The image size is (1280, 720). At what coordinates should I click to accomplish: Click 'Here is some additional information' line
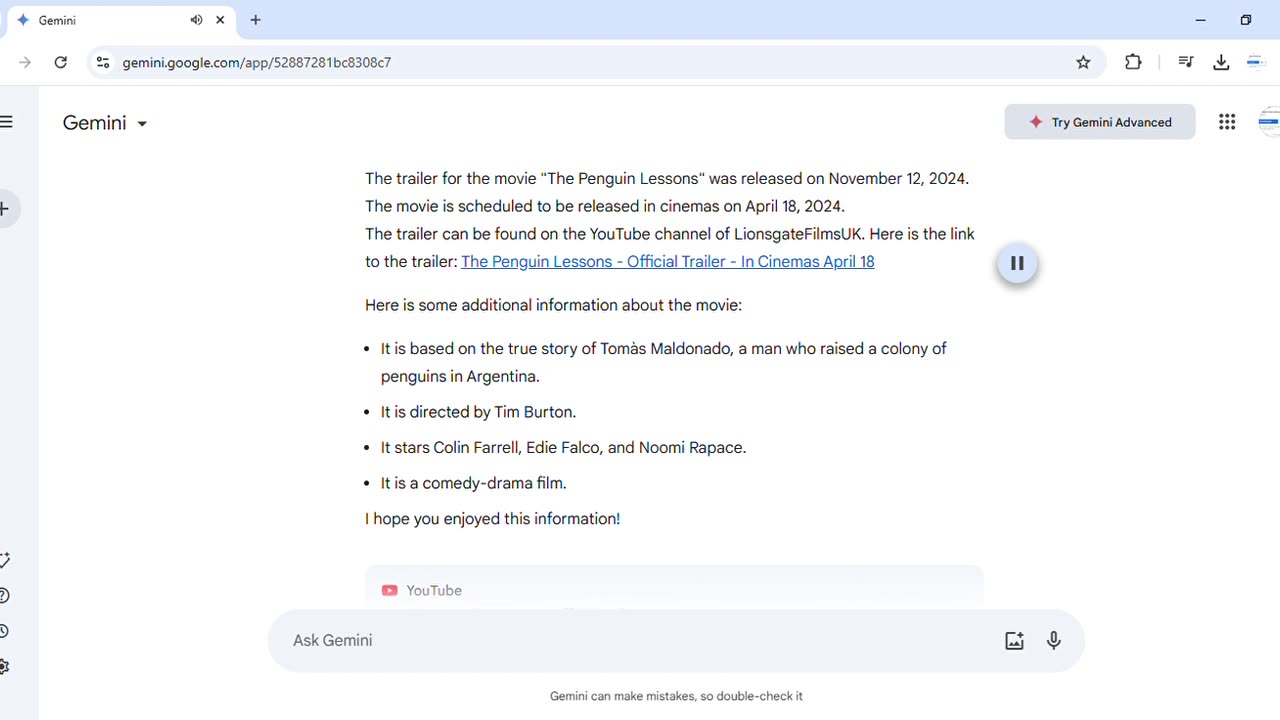tap(553, 305)
